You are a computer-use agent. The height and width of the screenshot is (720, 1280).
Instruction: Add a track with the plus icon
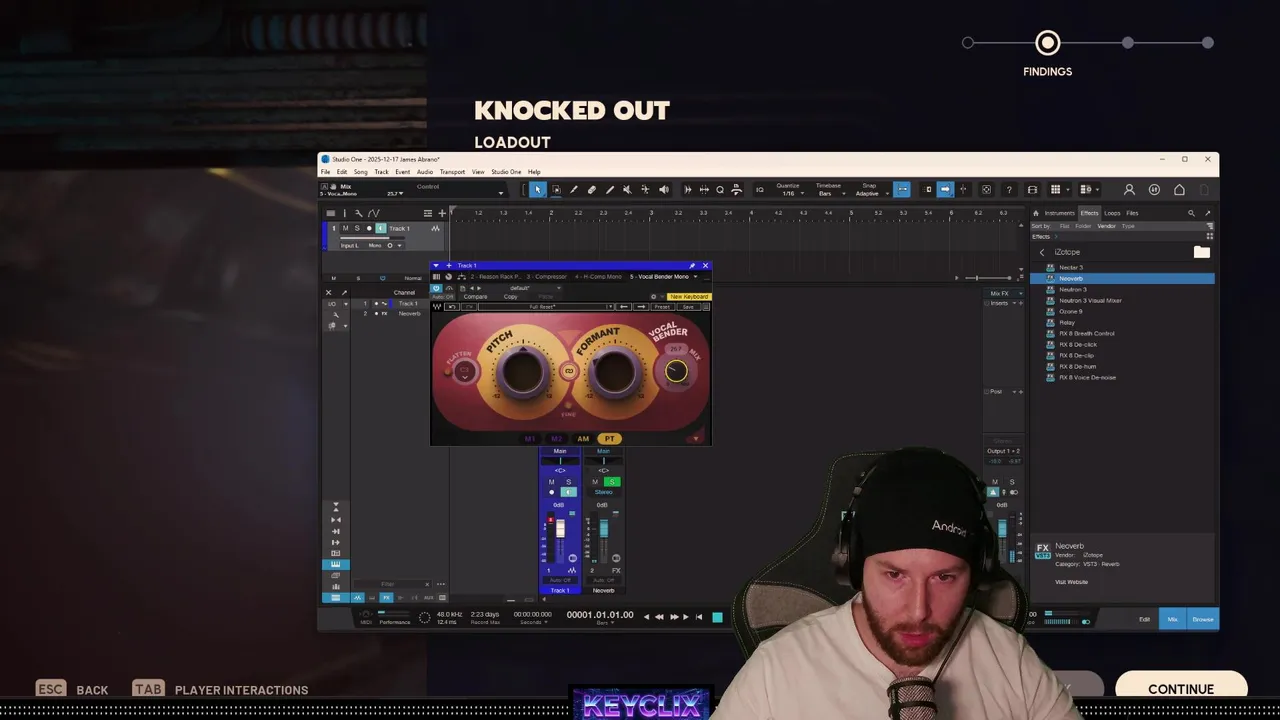coord(442,213)
